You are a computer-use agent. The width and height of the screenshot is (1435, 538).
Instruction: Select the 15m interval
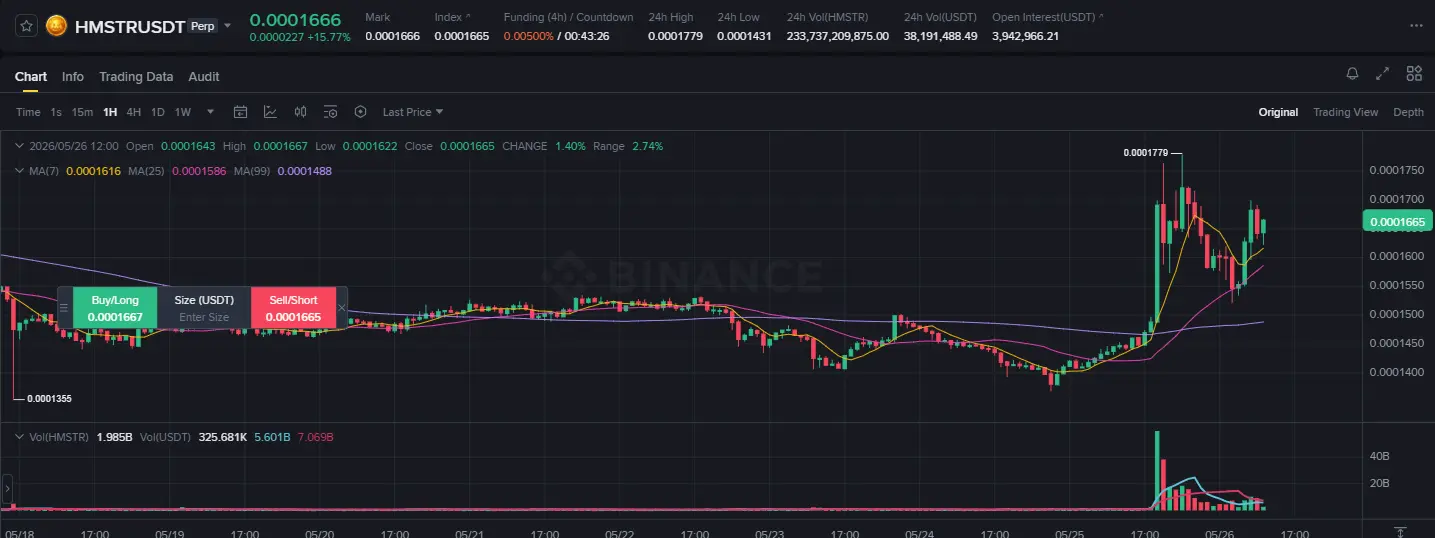pos(82,112)
